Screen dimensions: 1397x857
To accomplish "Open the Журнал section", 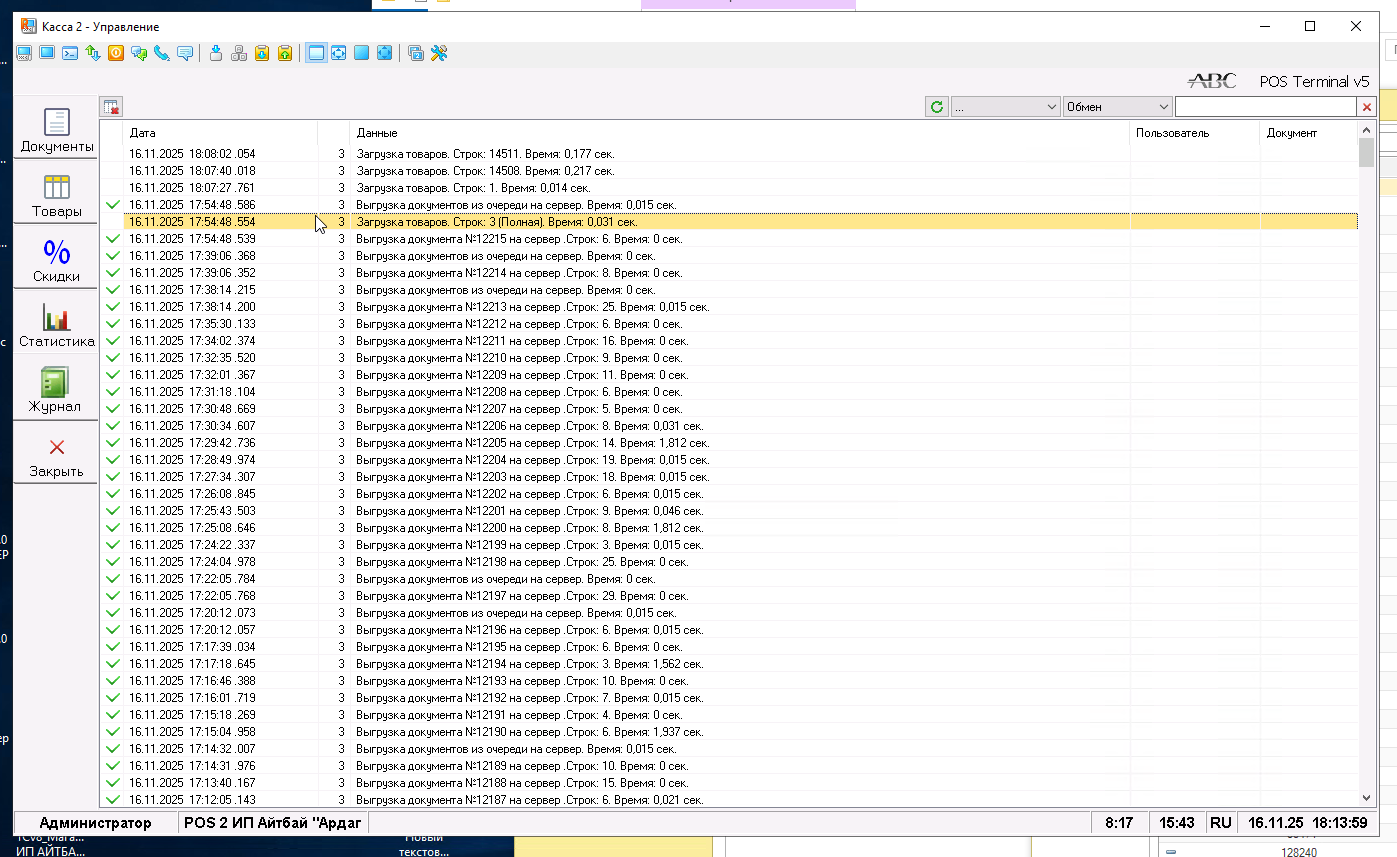I will (57, 387).
